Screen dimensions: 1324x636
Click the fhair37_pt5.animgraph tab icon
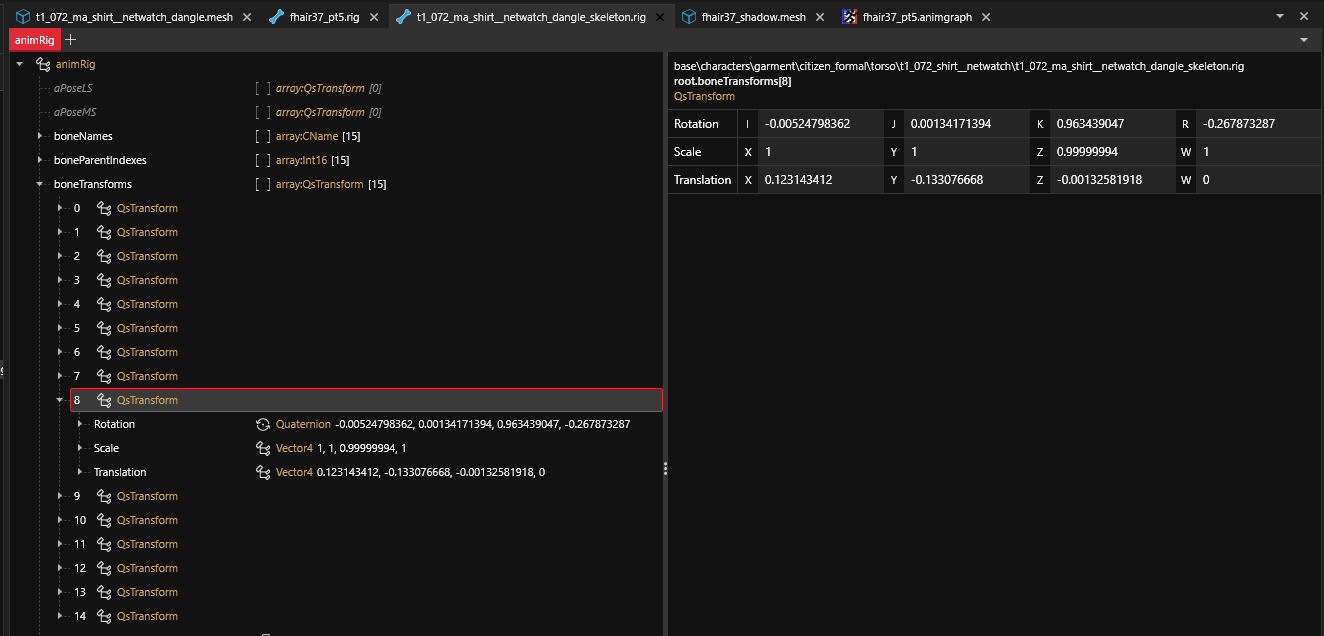(850, 17)
